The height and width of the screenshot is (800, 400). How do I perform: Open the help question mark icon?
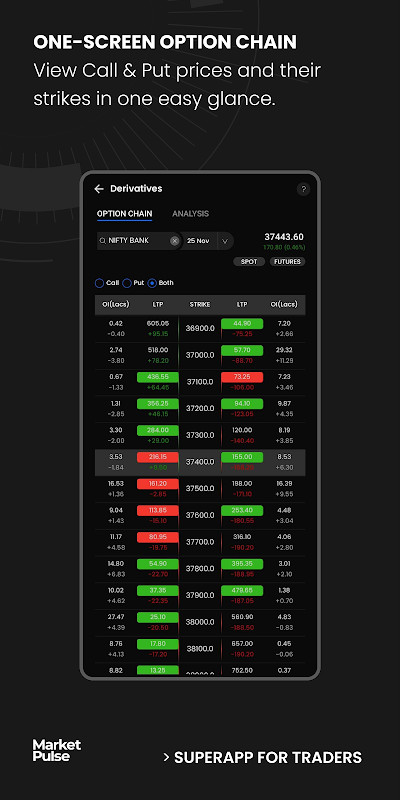coord(303,189)
